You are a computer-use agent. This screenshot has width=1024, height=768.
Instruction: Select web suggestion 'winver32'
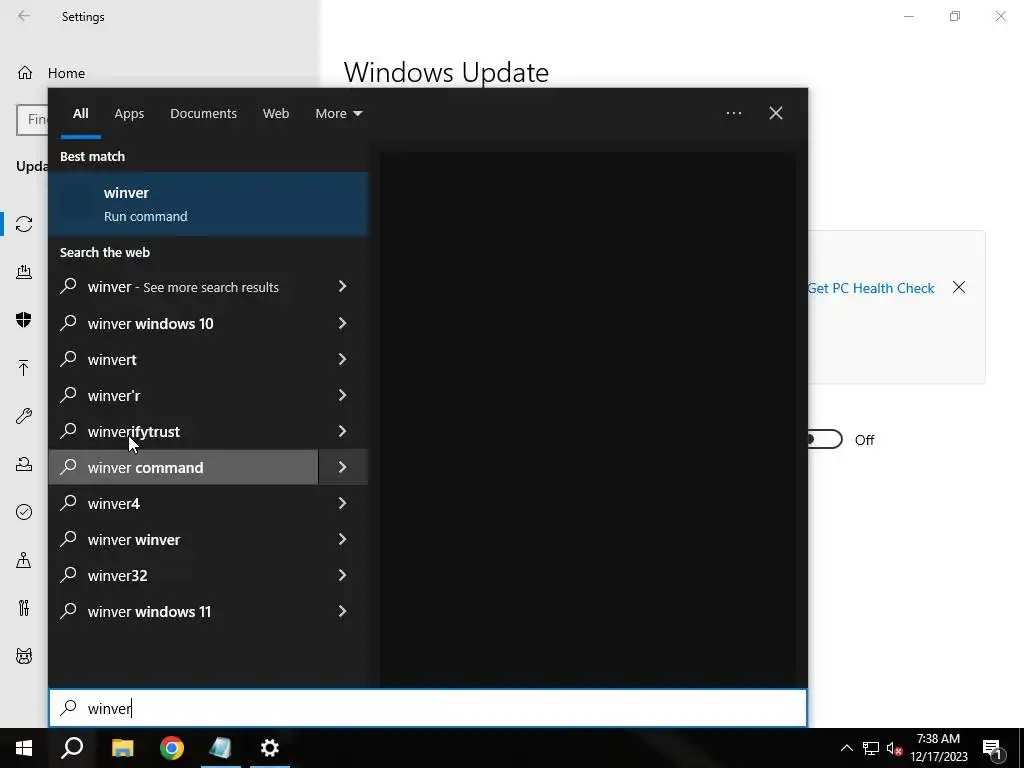184,575
